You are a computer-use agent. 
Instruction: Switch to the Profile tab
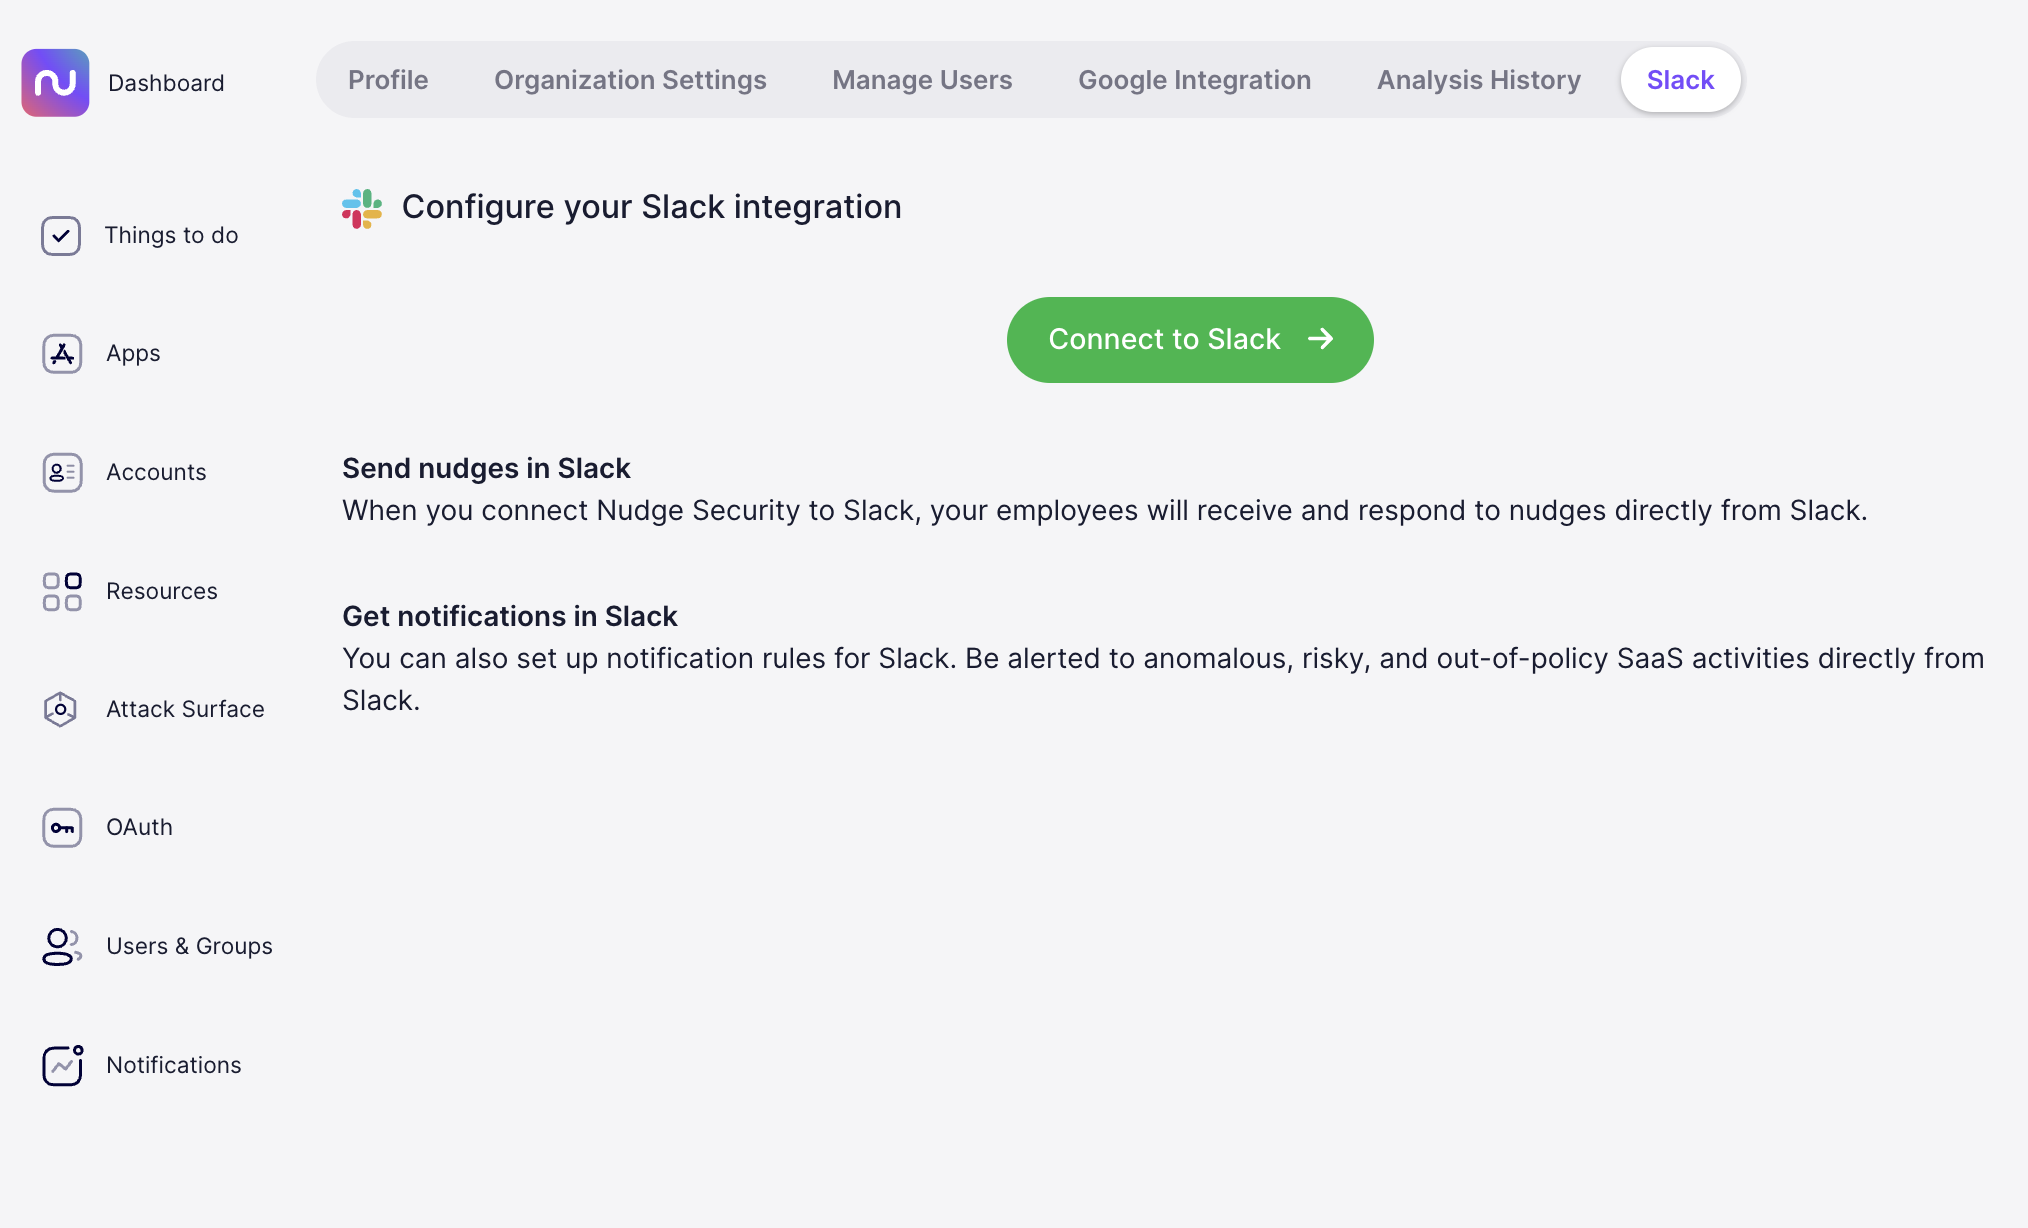(x=388, y=80)
